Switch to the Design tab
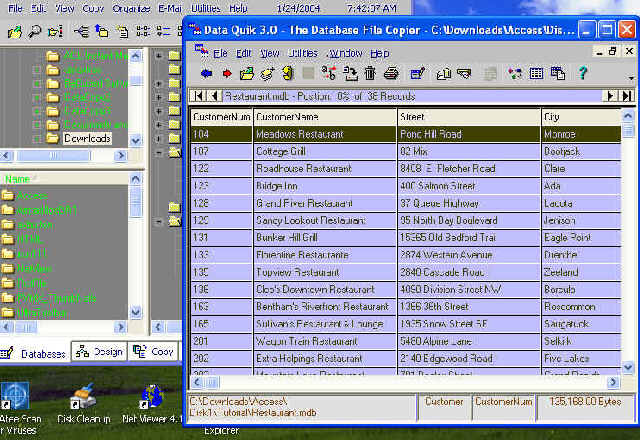 pyautogui.click(x=100, y=352)
